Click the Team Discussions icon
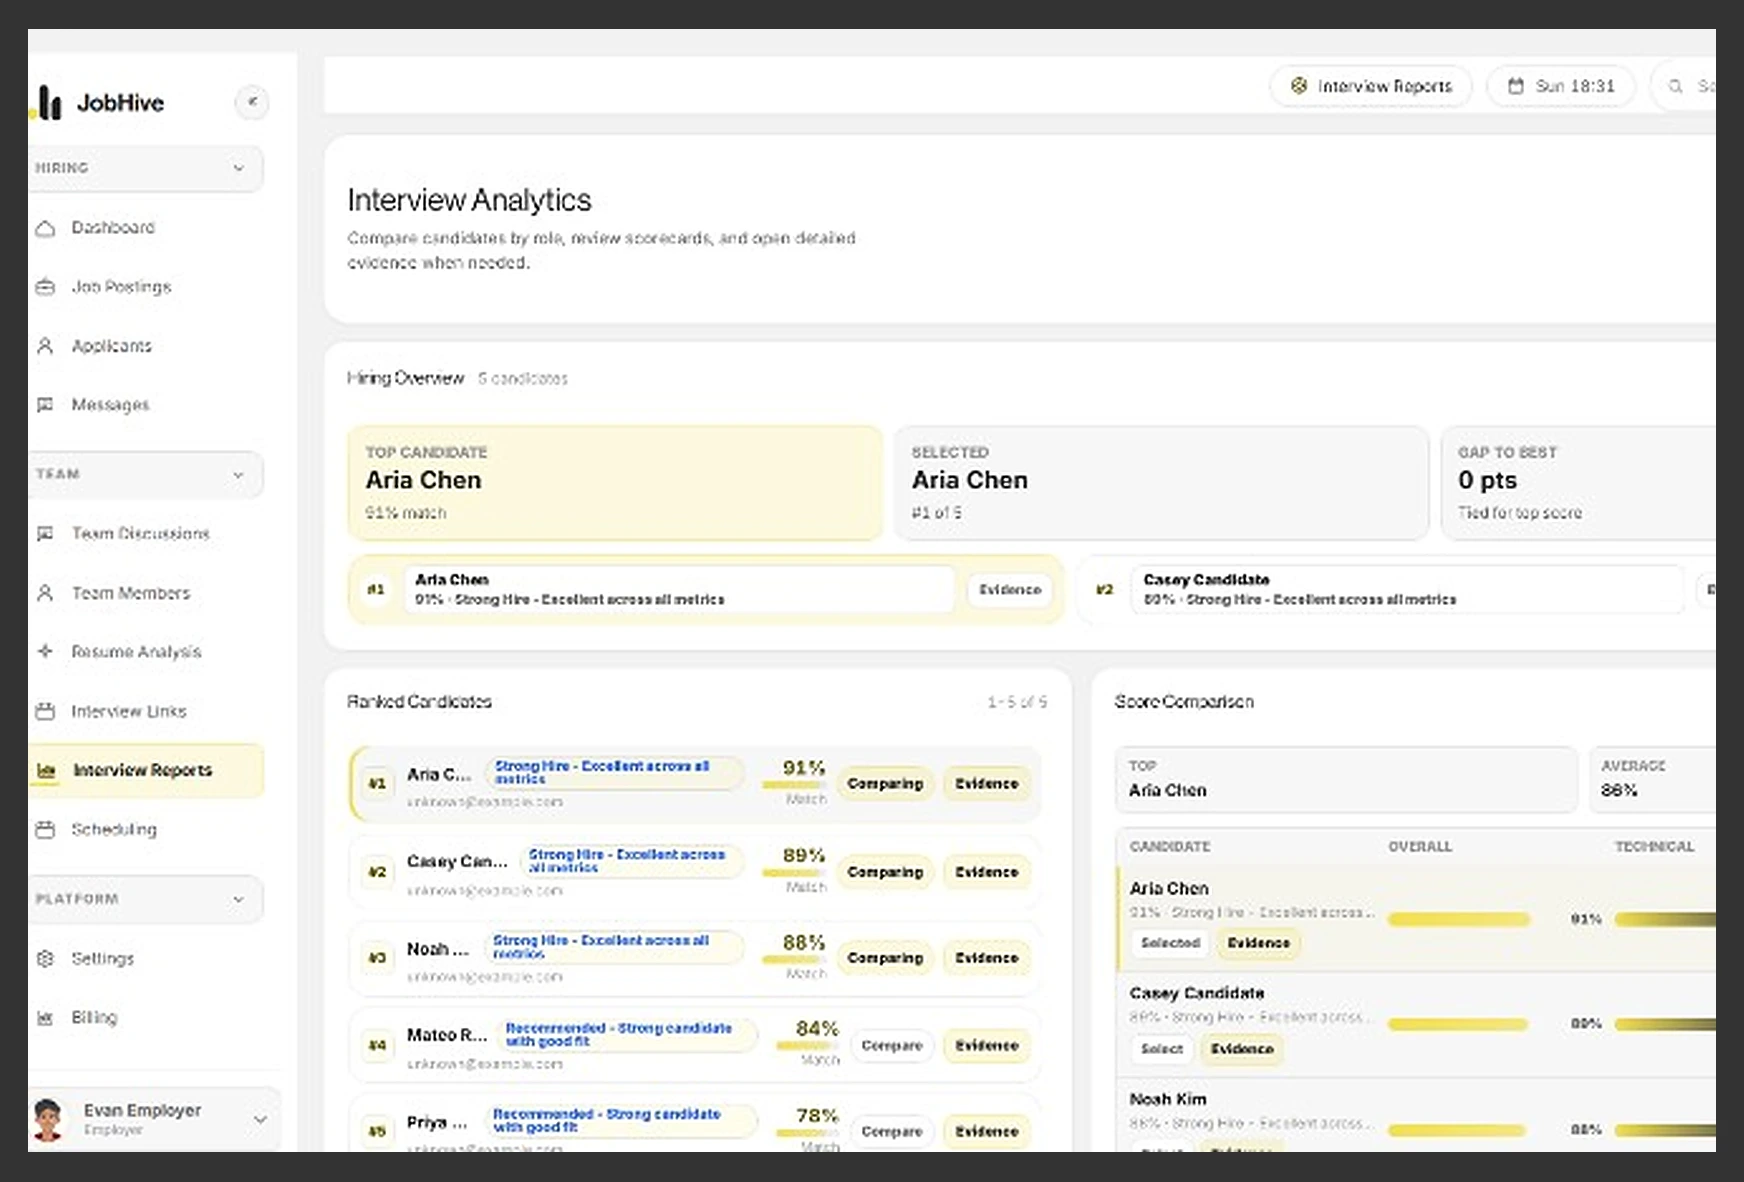This screenshot has width=1744, height=1182. click(45, 534)
